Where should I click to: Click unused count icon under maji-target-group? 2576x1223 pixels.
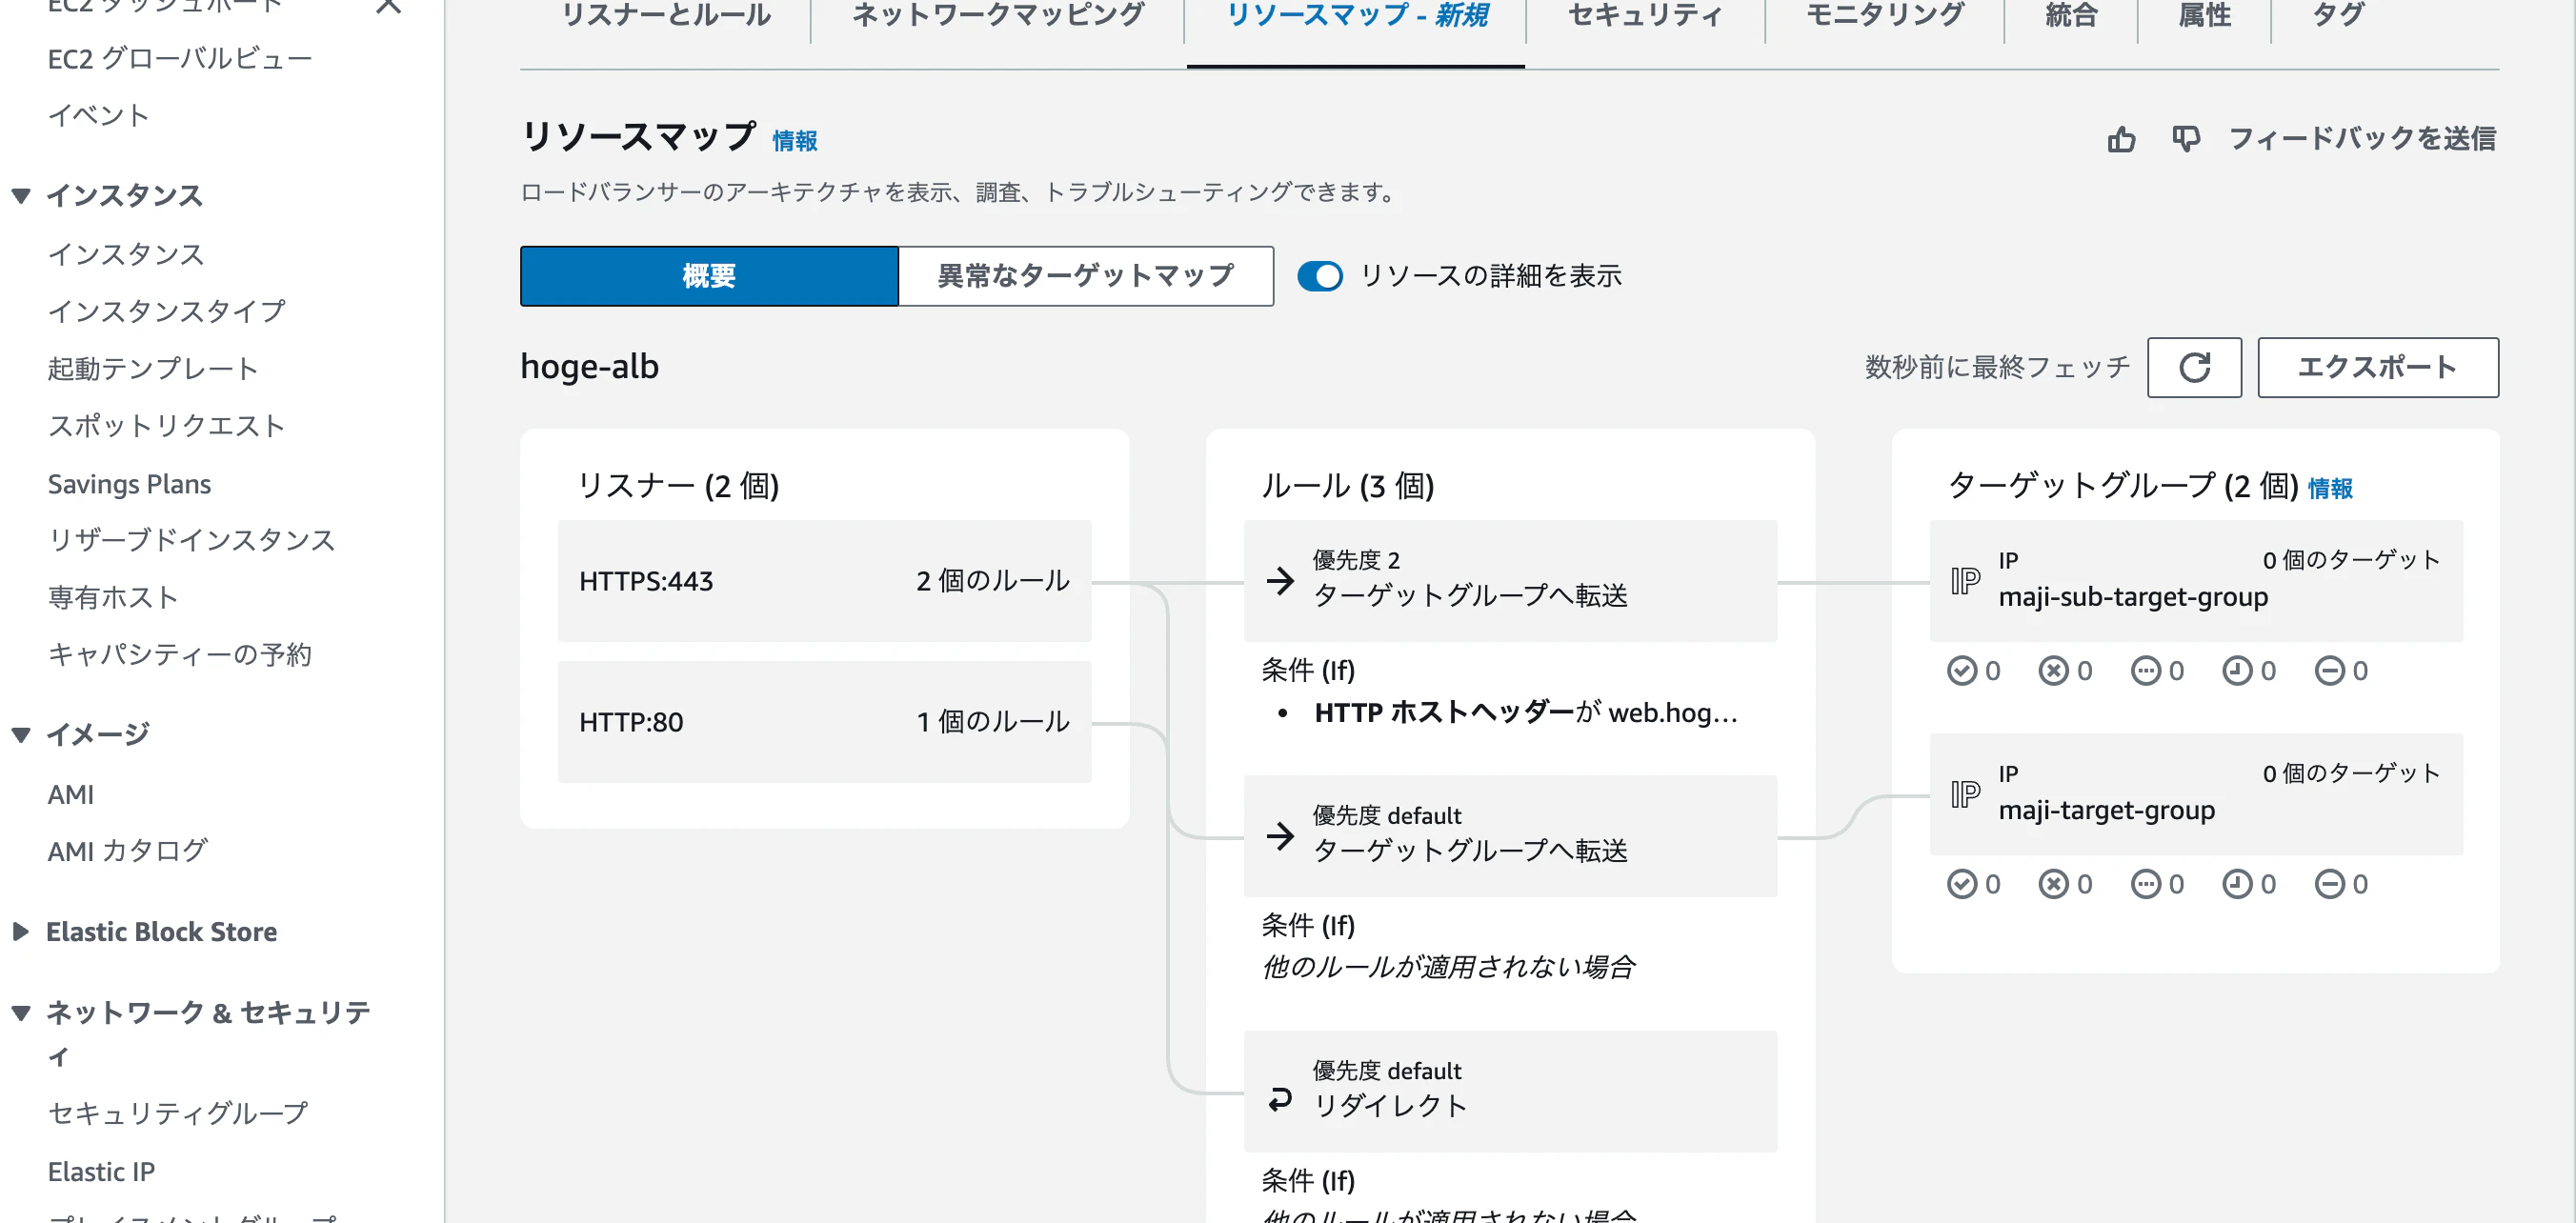pyautogui.click(x=2146, y=884)
